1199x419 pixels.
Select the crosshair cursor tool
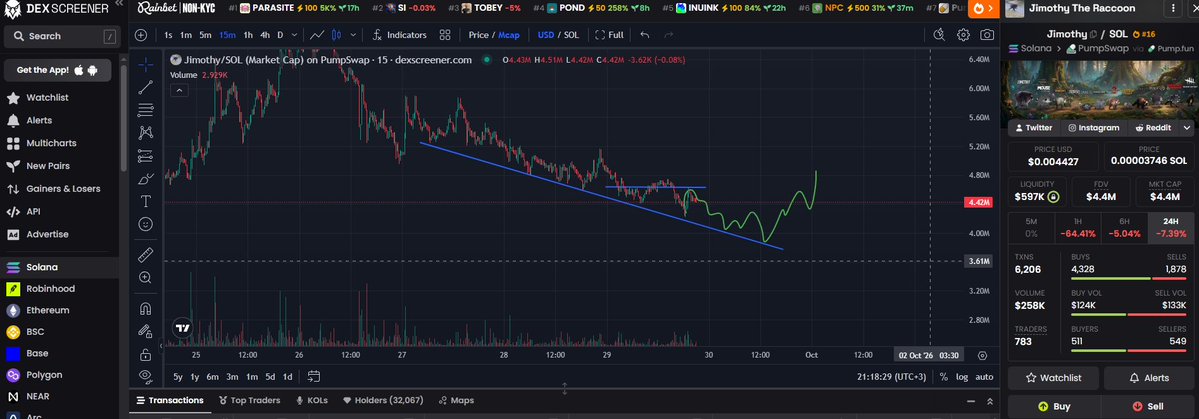145,64
